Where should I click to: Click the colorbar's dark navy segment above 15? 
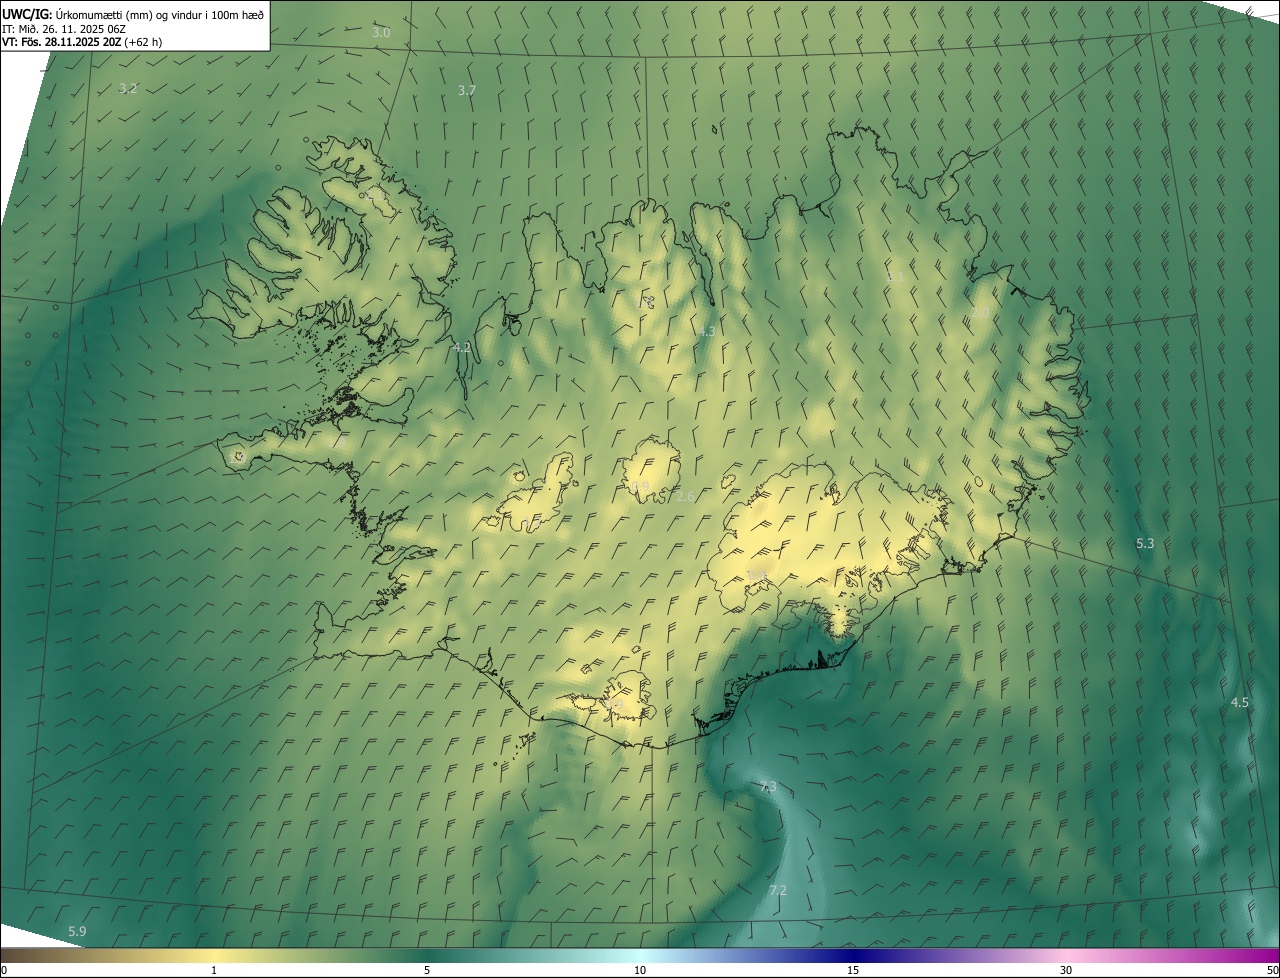pos(853,955)
